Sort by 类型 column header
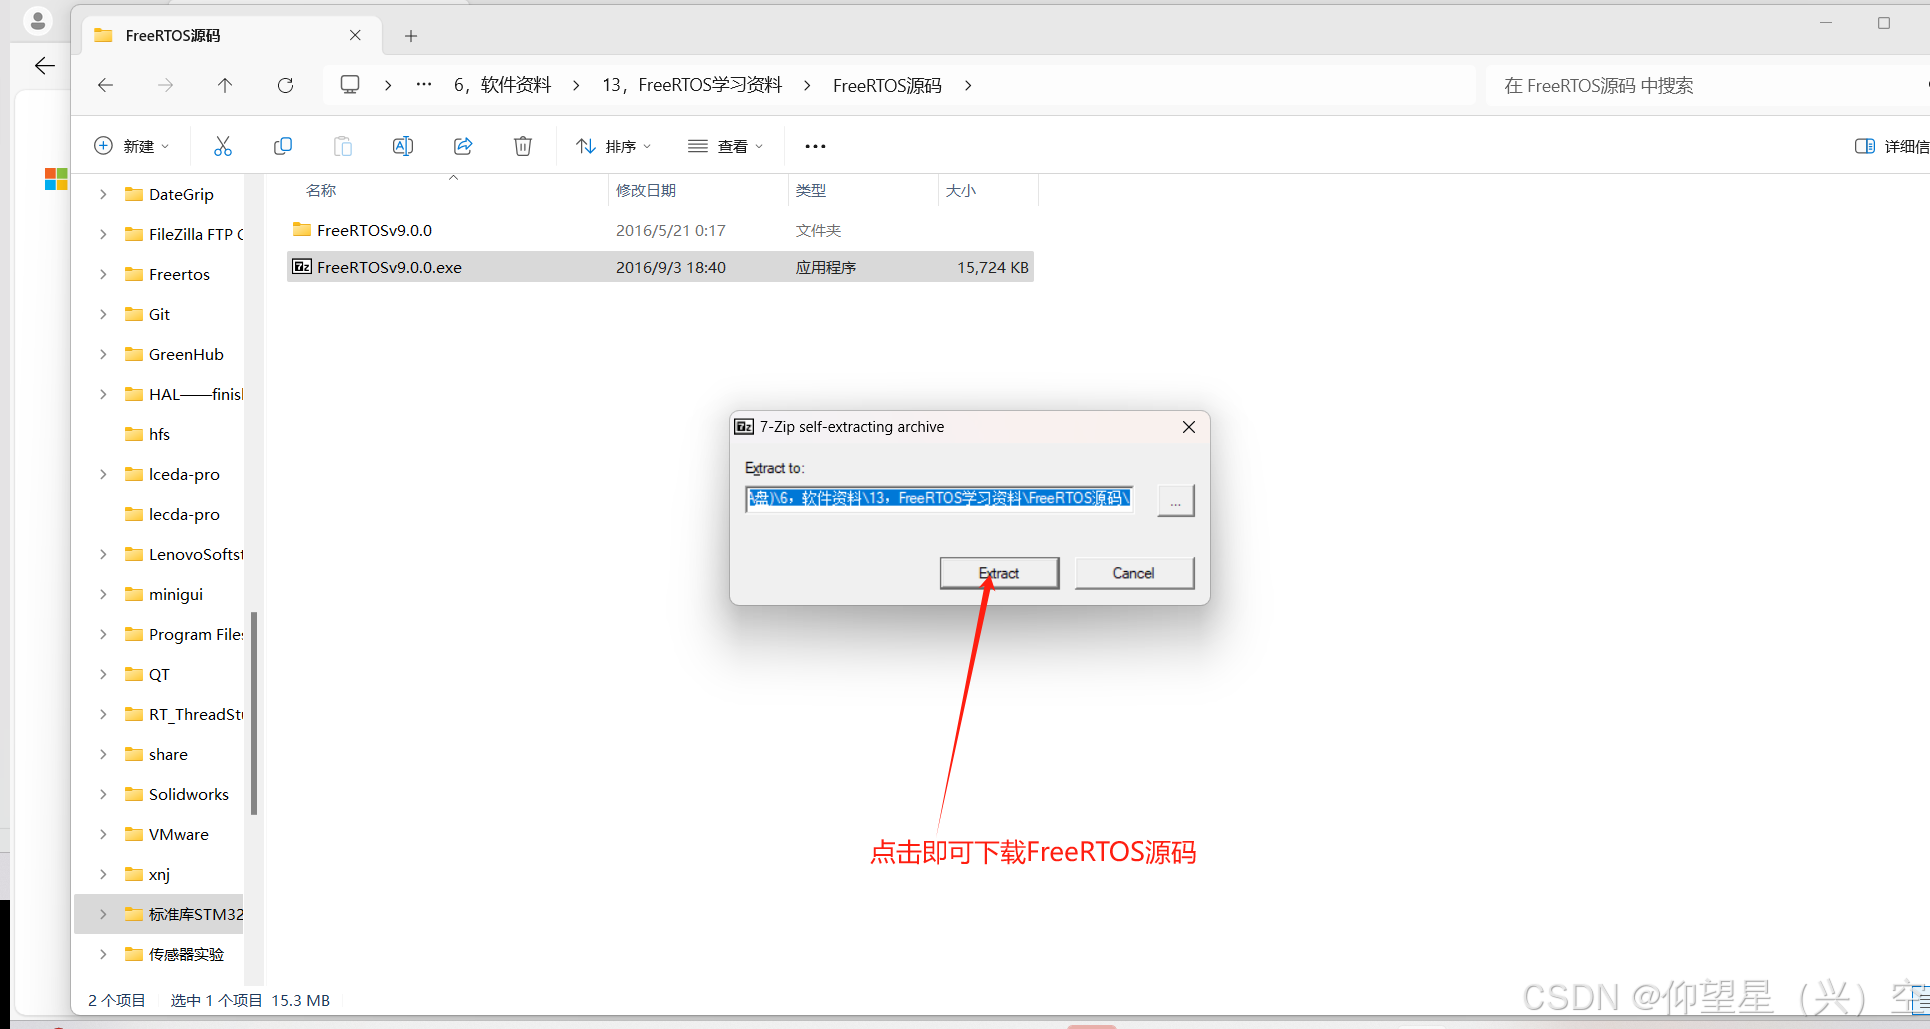 [811, 190]
